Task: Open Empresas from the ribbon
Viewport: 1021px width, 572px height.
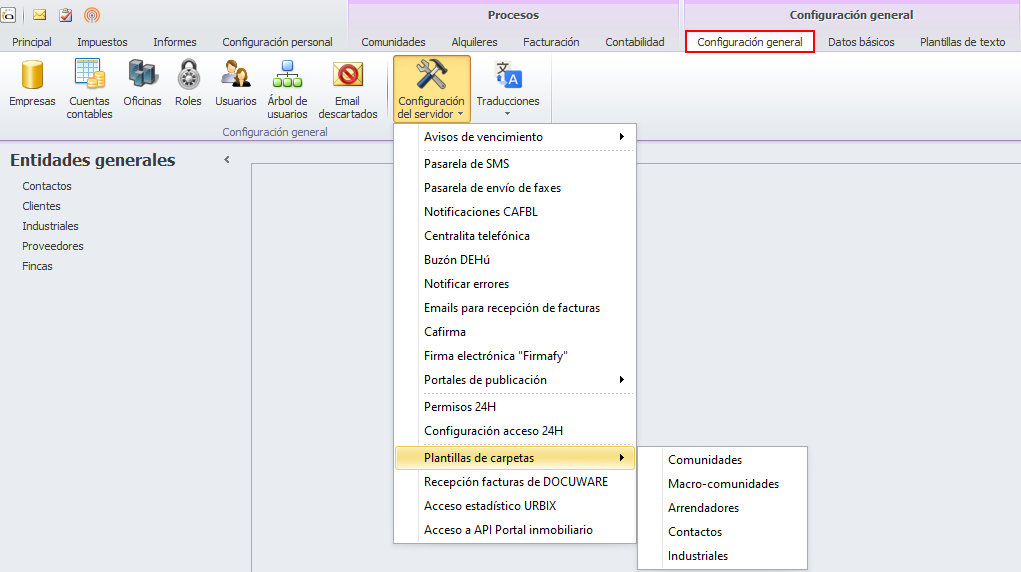Action: [32, 83]
